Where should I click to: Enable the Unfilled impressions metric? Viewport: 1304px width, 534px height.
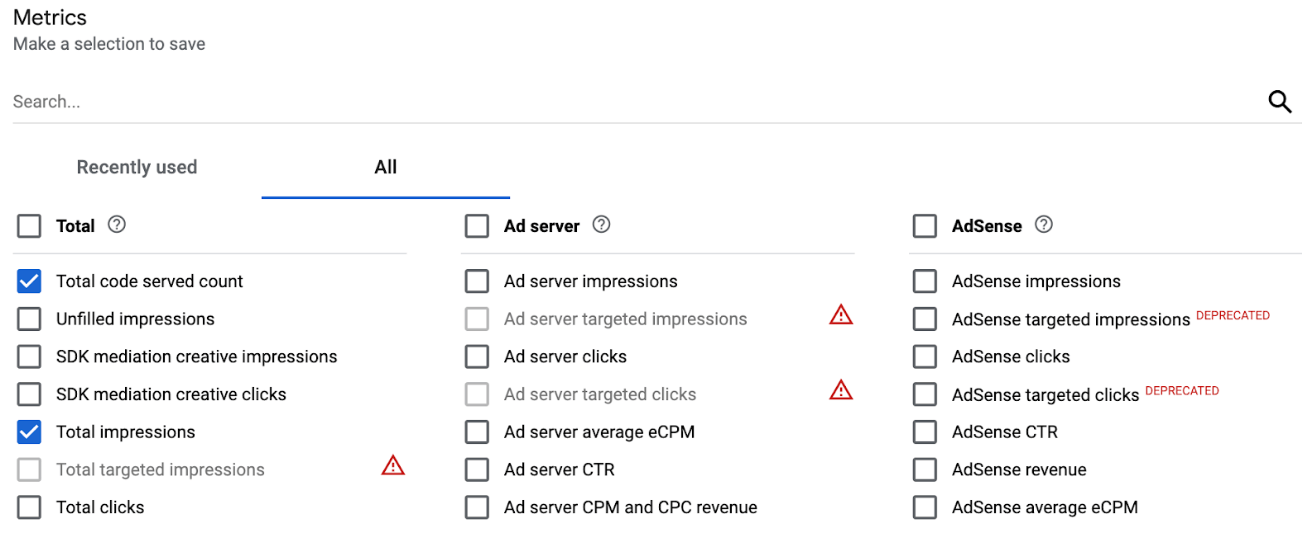pos(30,320)
